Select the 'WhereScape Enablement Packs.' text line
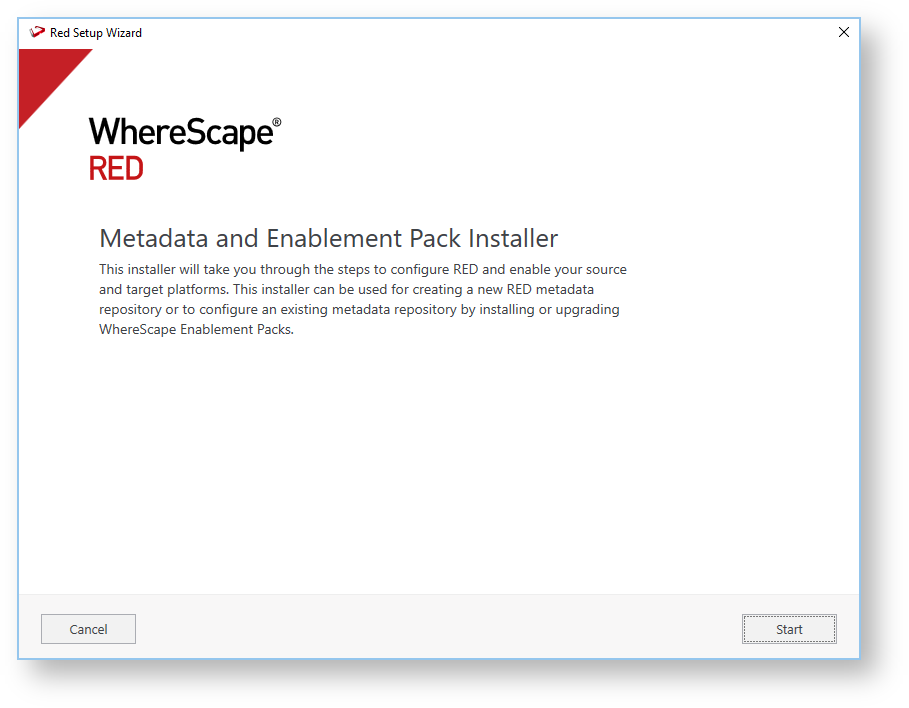The height and width of the screenshot is (708, 909). [197, 329]
